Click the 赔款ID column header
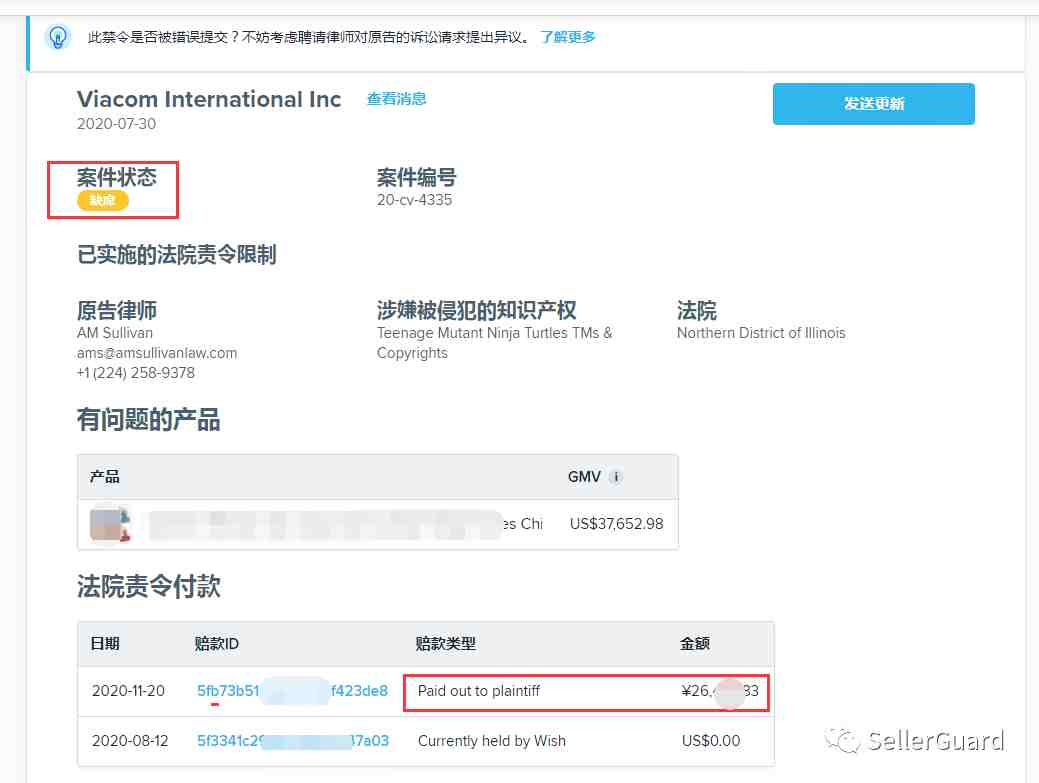The width and height of the screenshot is (1039, 783). [x=217, y=644]
